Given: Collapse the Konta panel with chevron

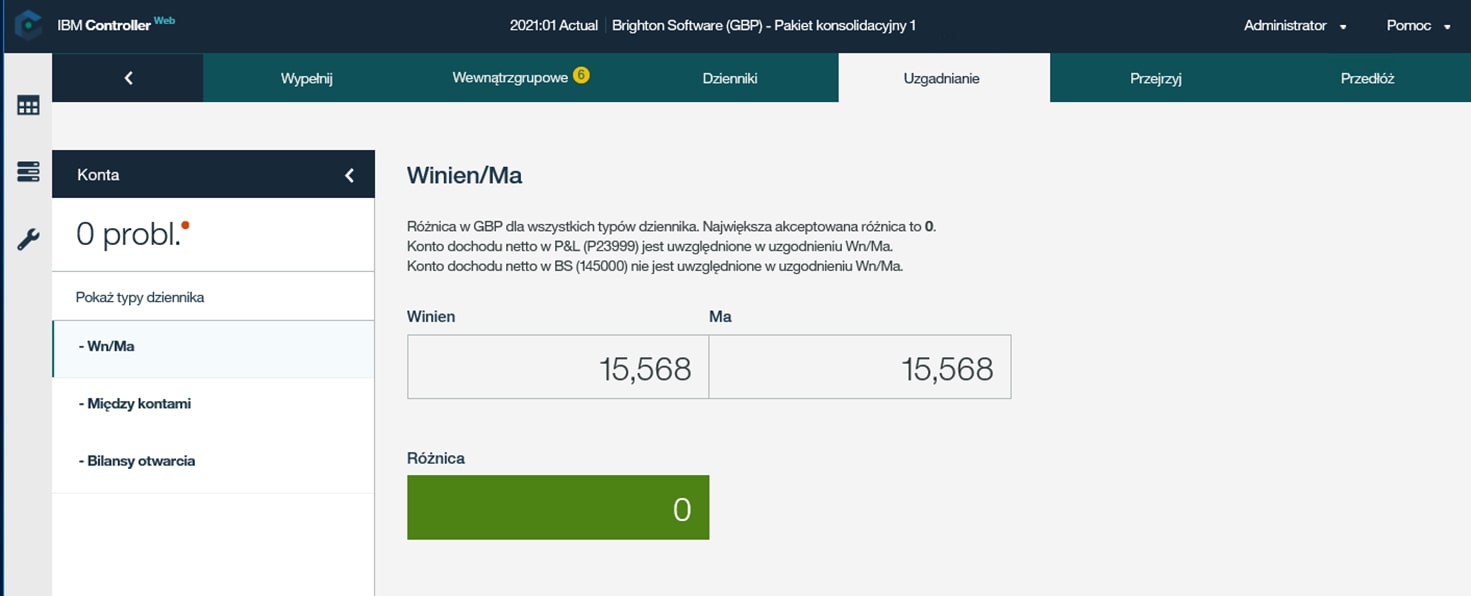Looking at the screenshot, I should point(349,175).
